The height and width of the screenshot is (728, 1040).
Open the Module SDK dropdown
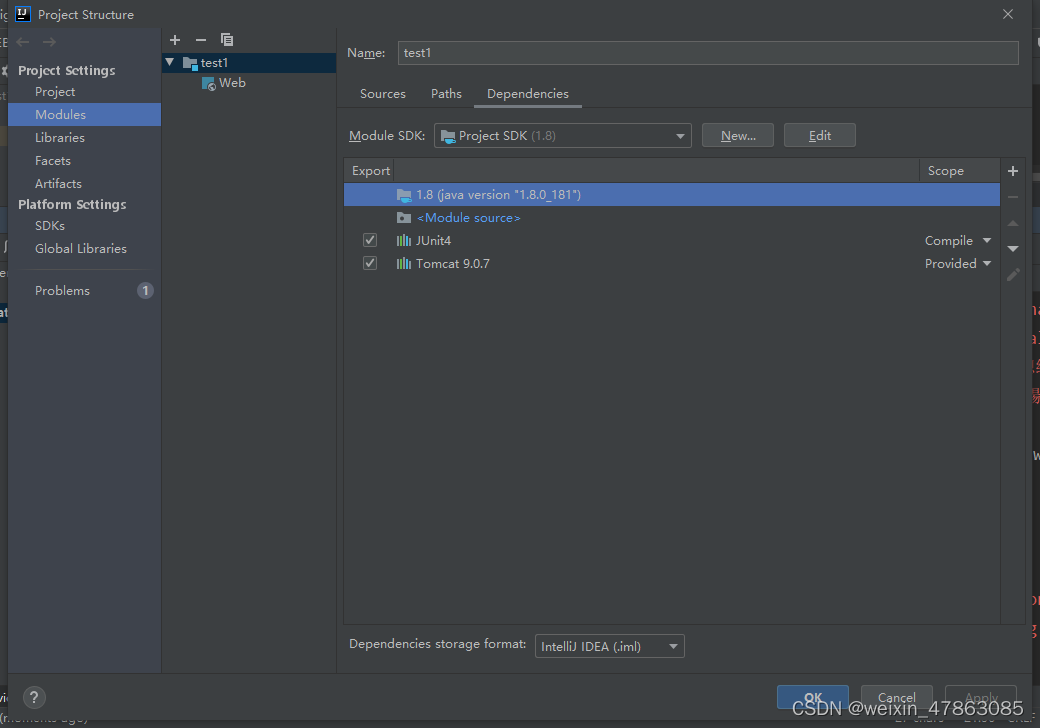(x=562, y=135)
